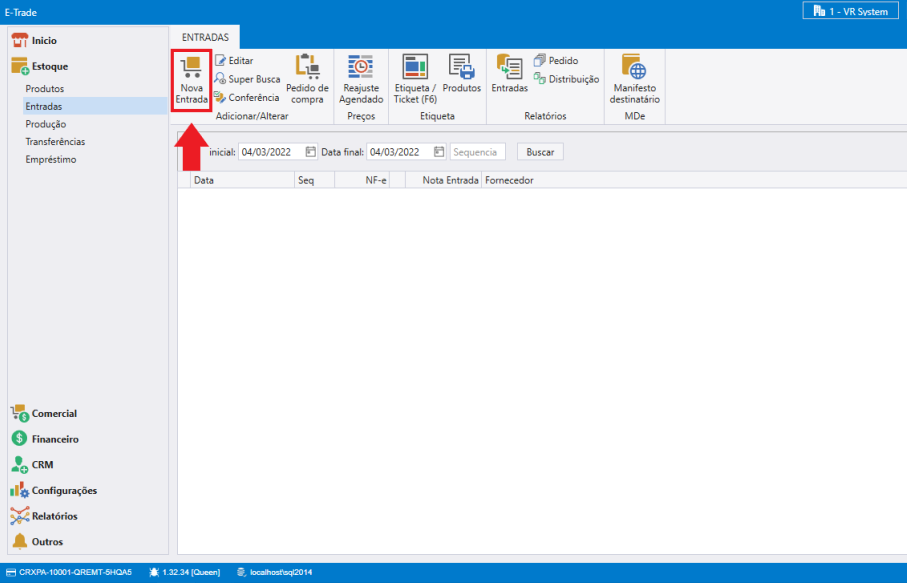Click the Sequencia input field

click(478, 152)
